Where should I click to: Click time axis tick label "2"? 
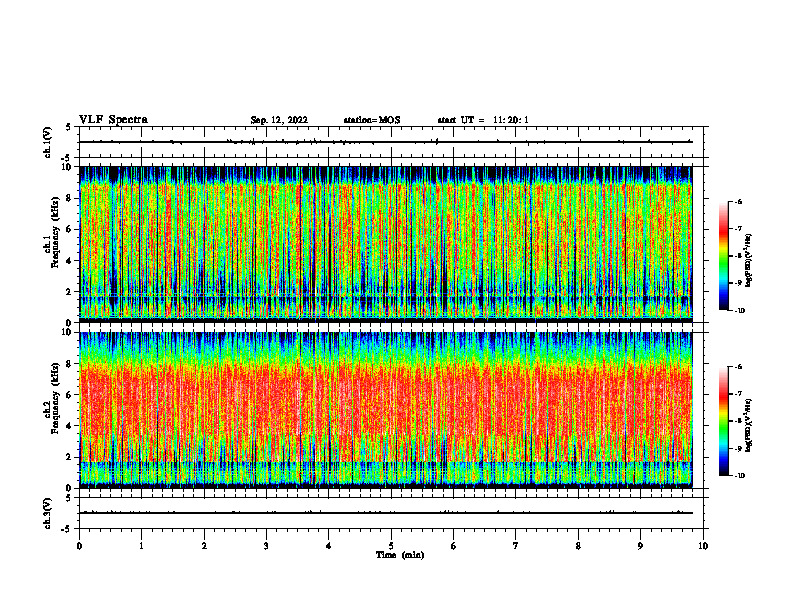[x=204, y=546]
